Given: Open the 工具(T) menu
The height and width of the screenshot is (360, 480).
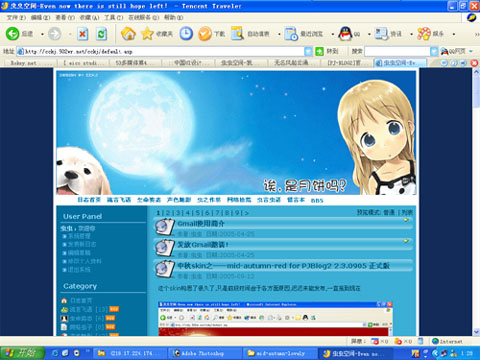Looking at the screenshot, I should (x=114, y=17).
